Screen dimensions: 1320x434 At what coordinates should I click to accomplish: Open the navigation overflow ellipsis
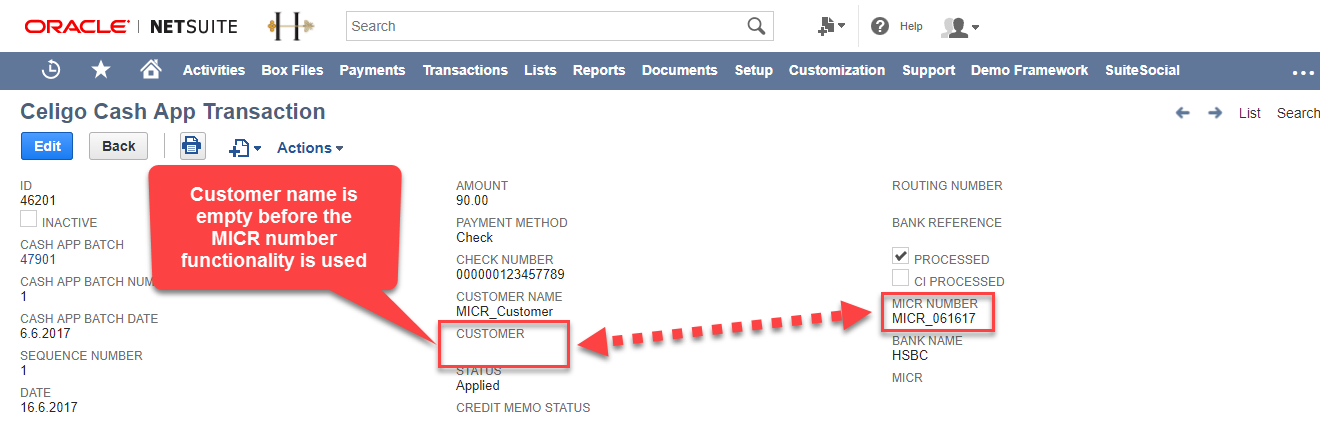coord(1302,72)
